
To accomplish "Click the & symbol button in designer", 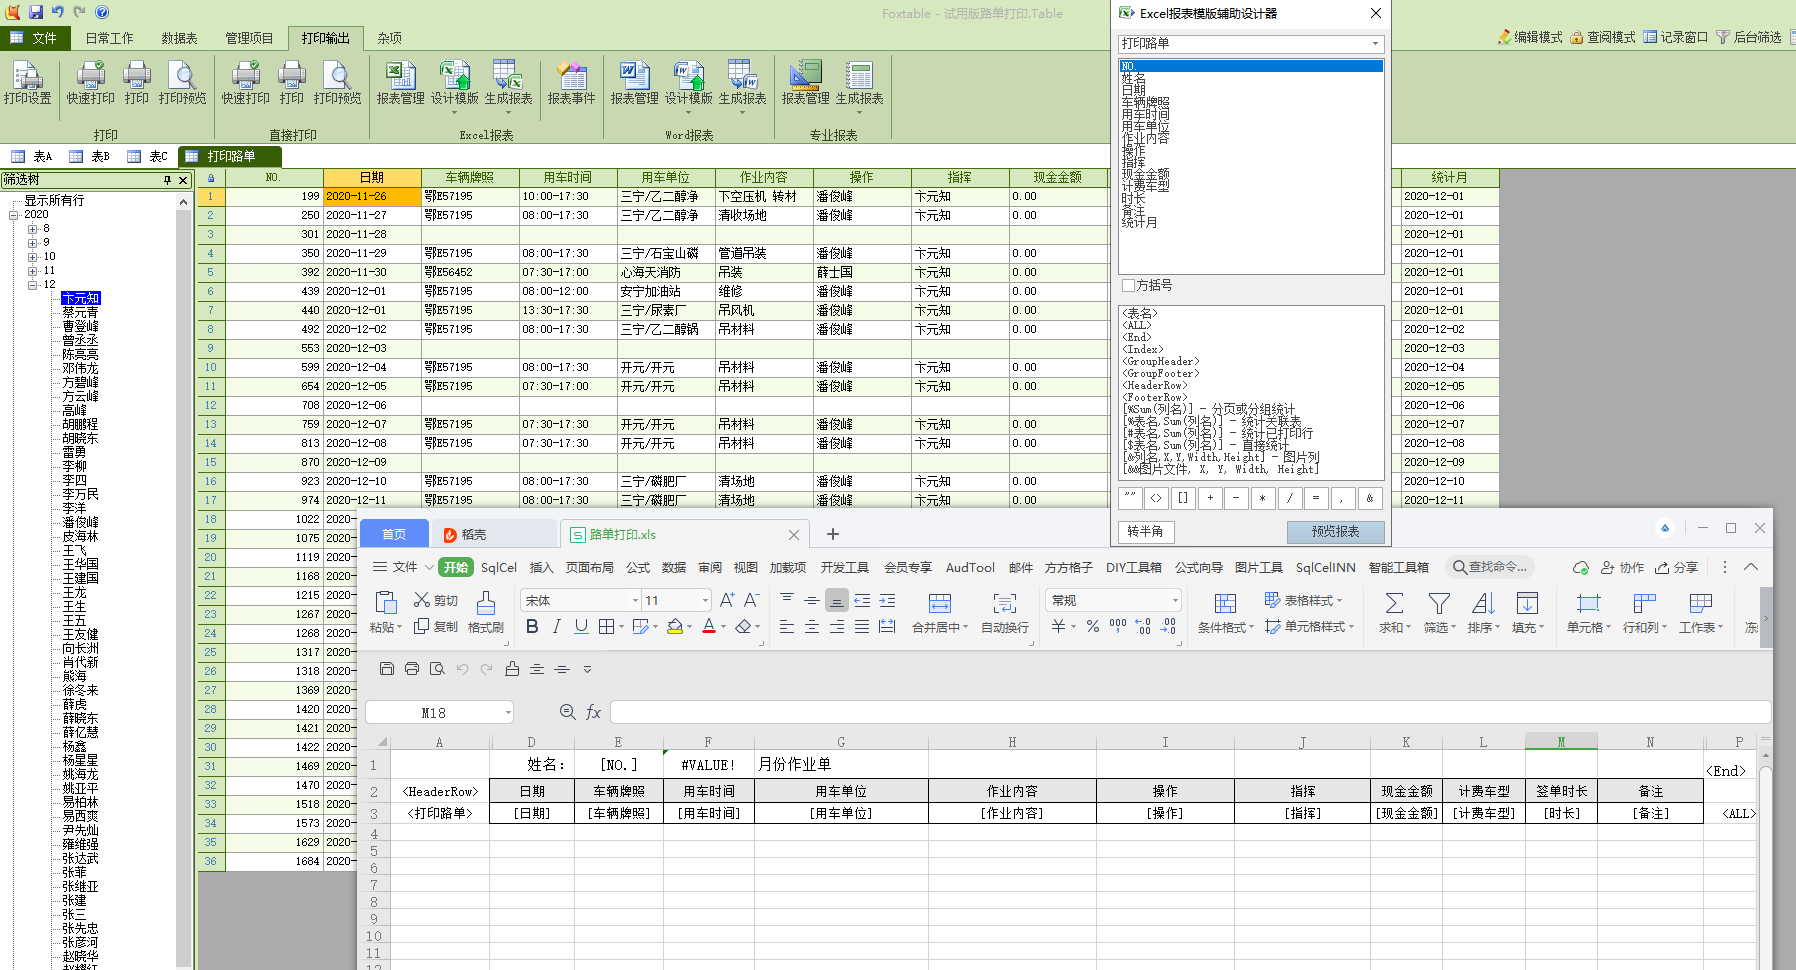I will pyautogui.click(x=1369, y=497).
